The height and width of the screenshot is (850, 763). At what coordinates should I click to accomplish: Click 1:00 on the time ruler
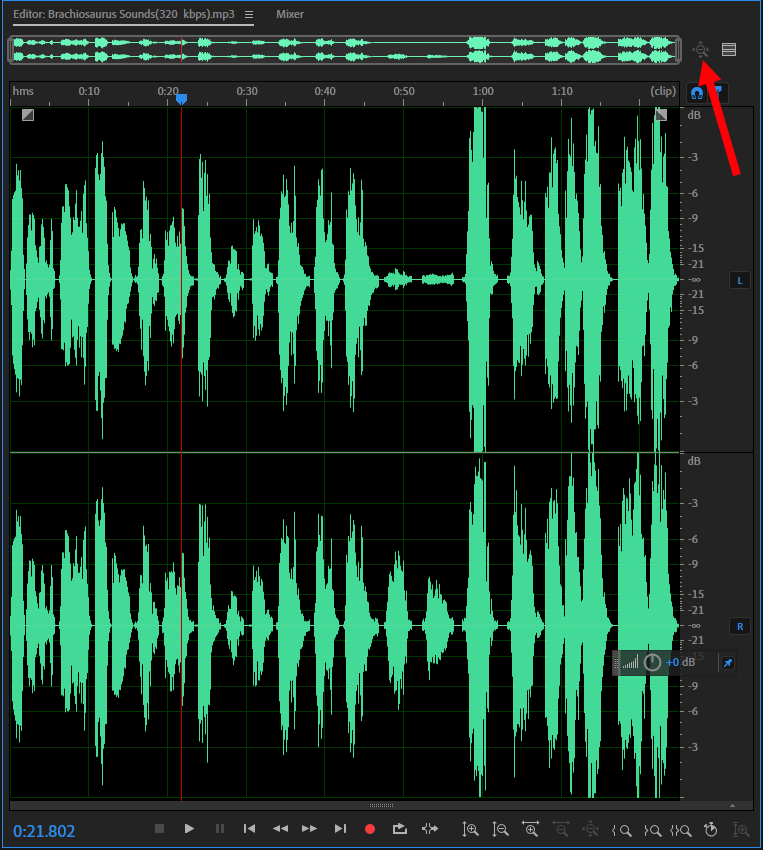coord(483,91)
